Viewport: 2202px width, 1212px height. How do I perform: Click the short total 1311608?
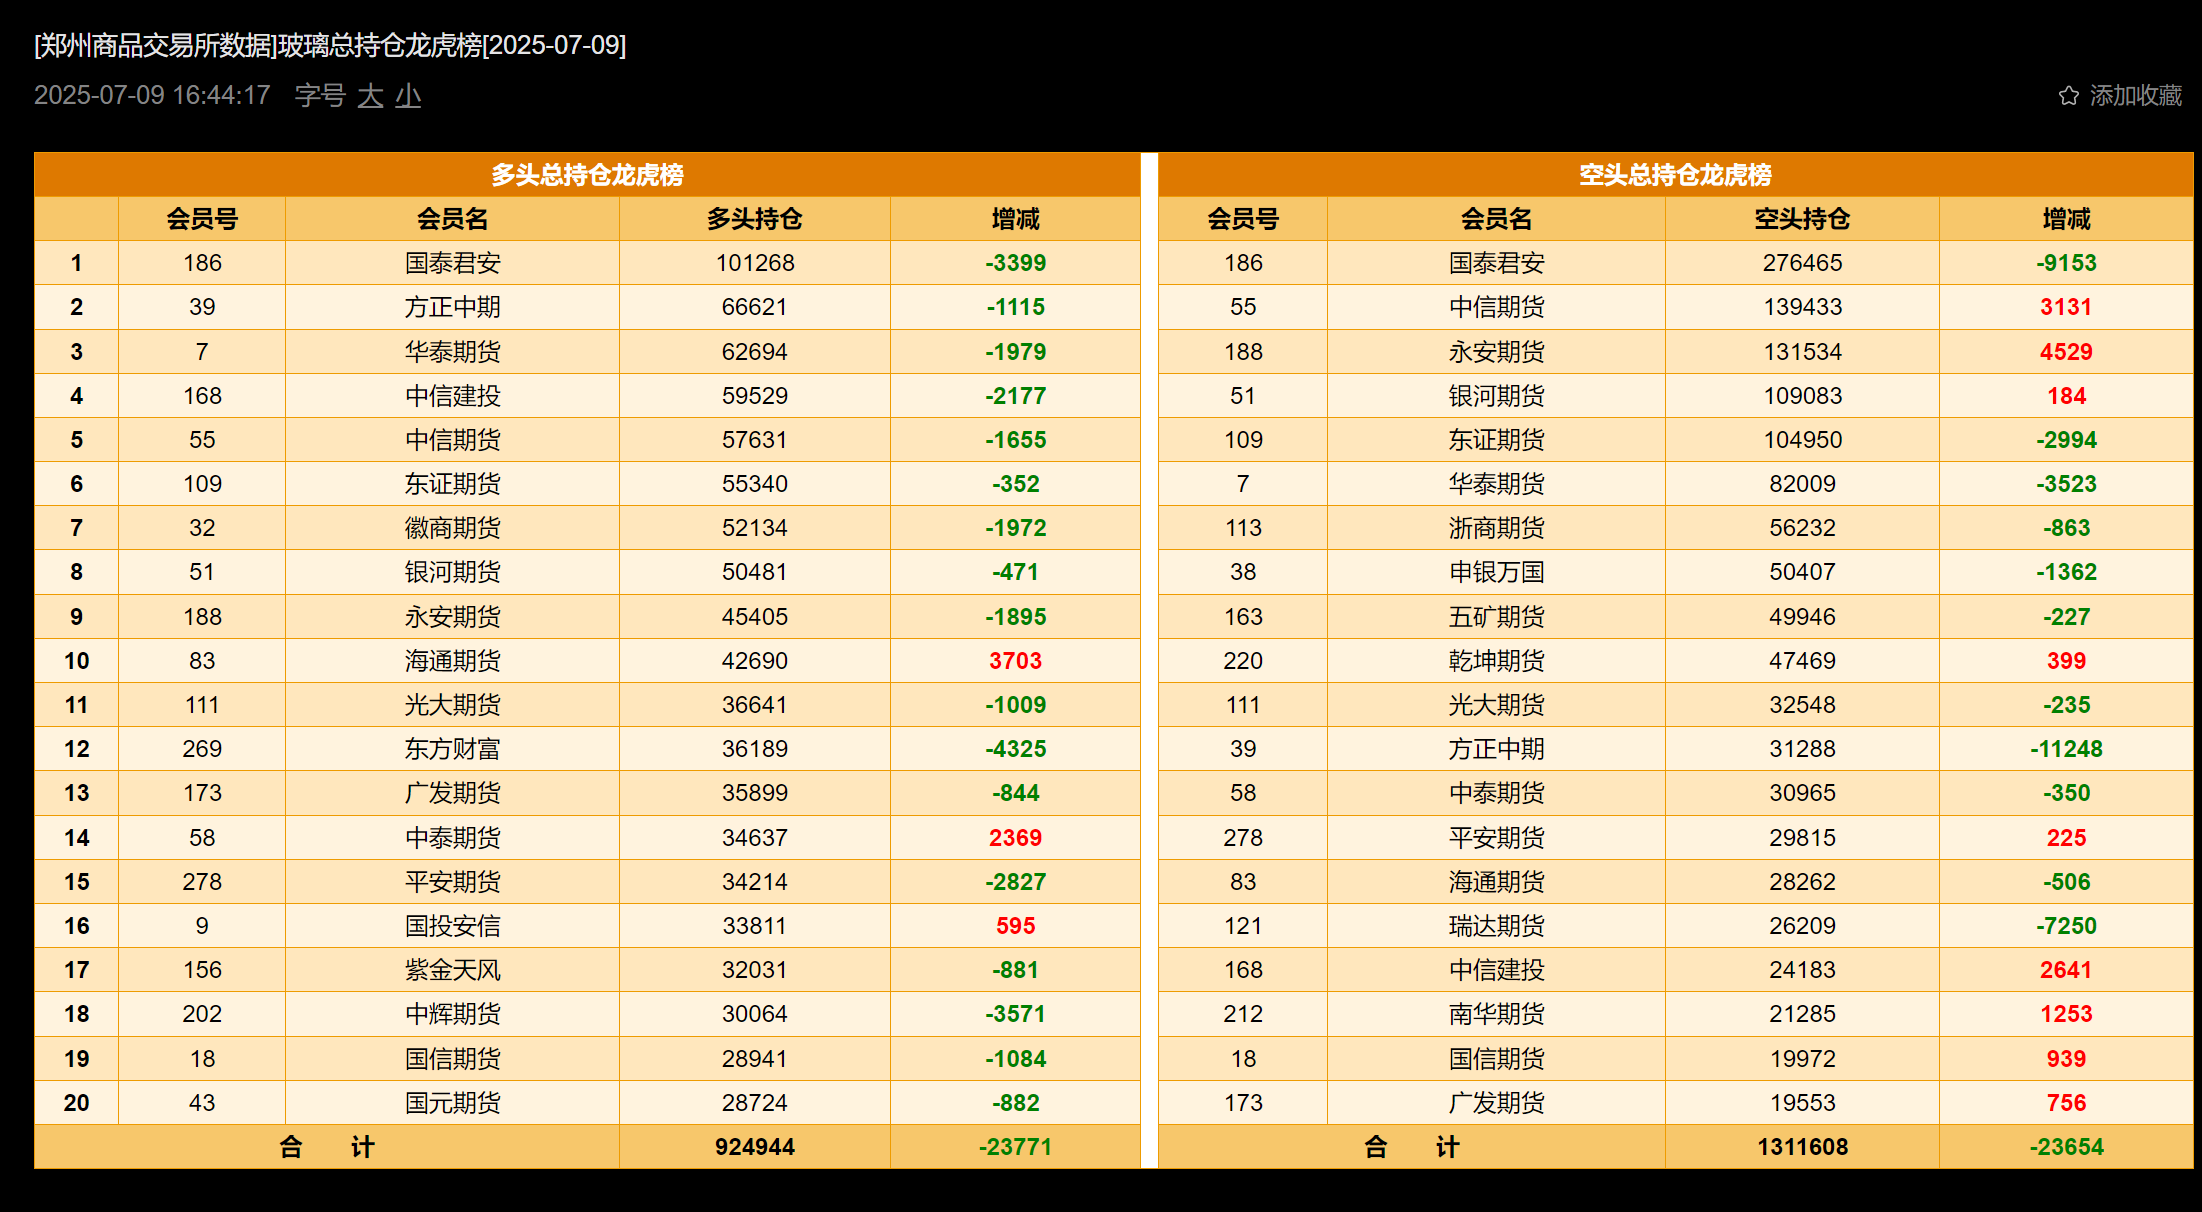(x=1802, y=1147)
